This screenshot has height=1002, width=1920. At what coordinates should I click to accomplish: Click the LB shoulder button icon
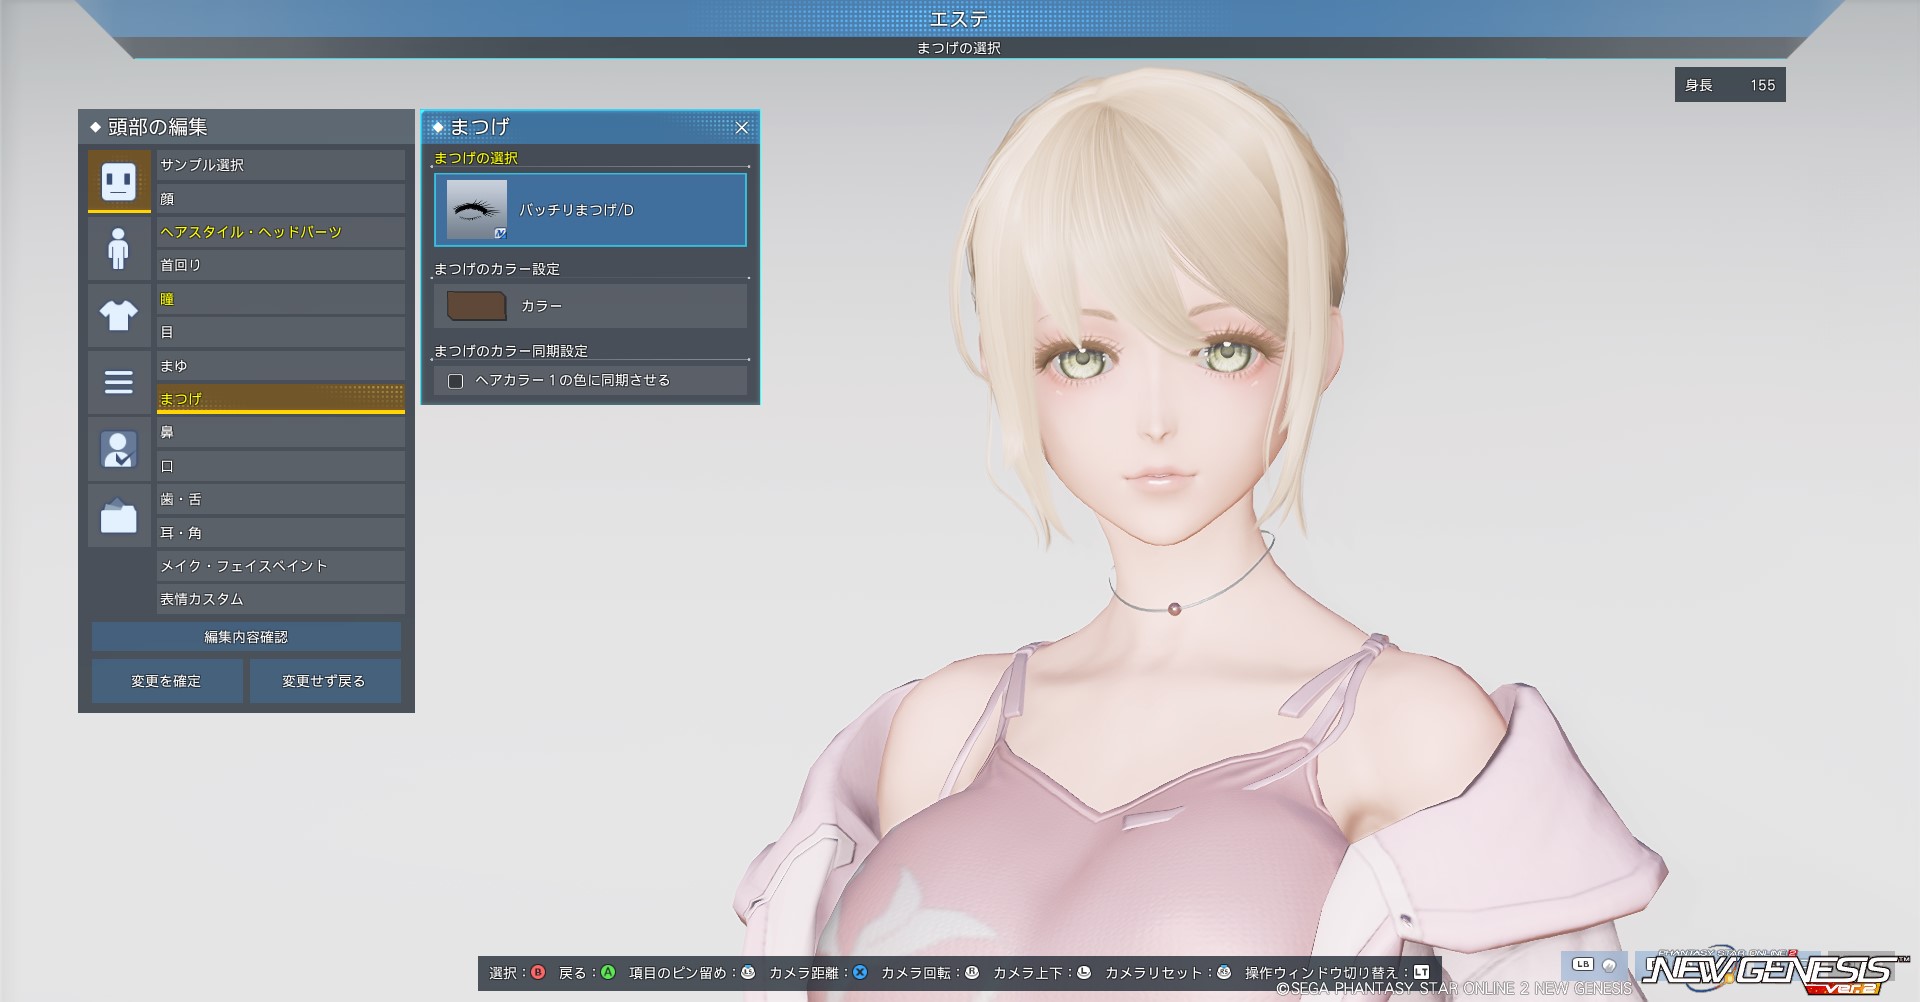coord(1583,965)
